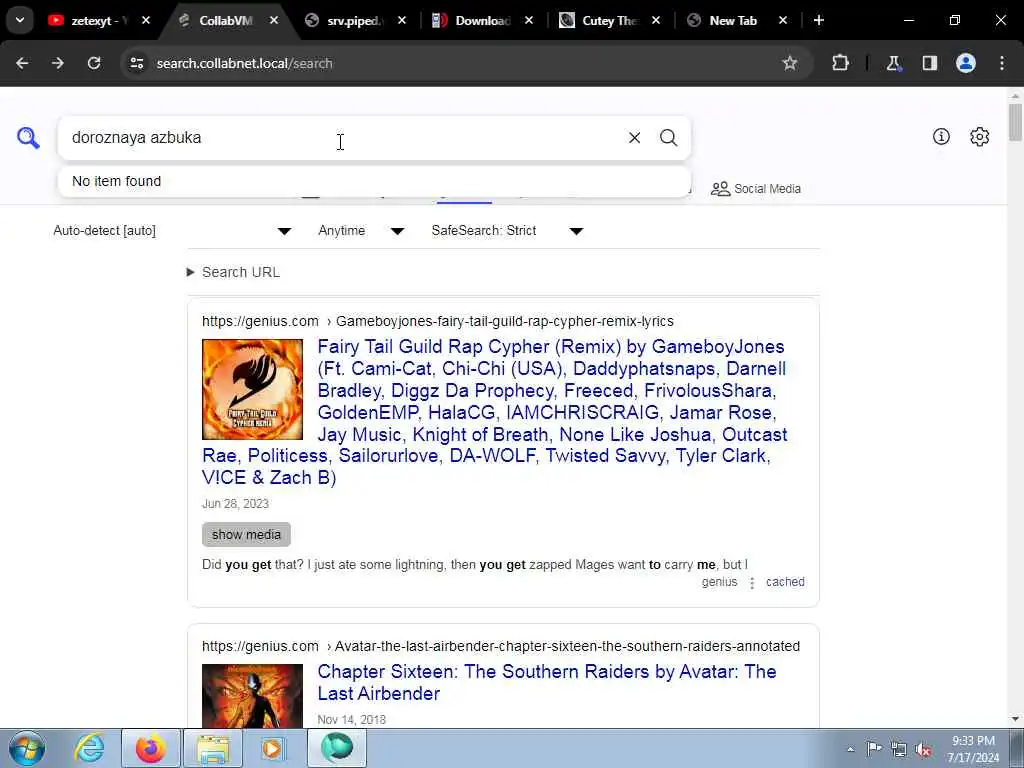This screenshot has height=768, width=1024.
Task: Close the srv.piped tab
Action: (x=402, y=21)
